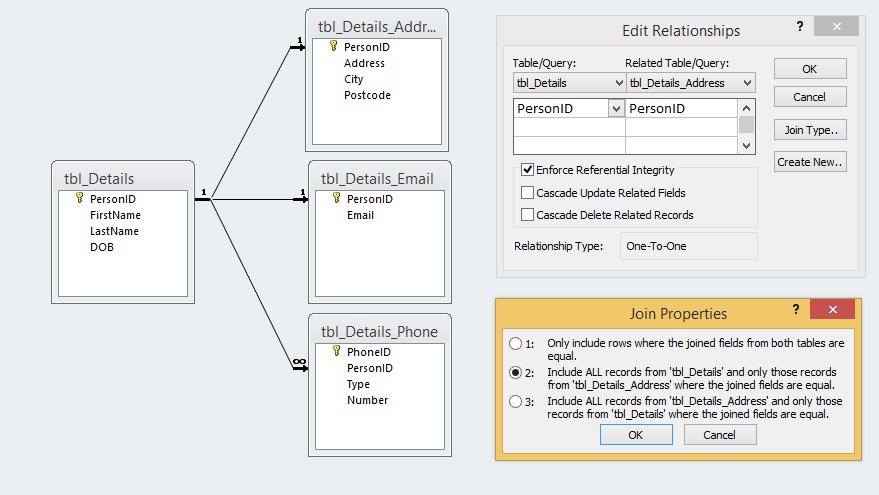The height and width of the screenshot is (495, 879).
Task: Click the Create New.. button
Action: pos(810,162)
